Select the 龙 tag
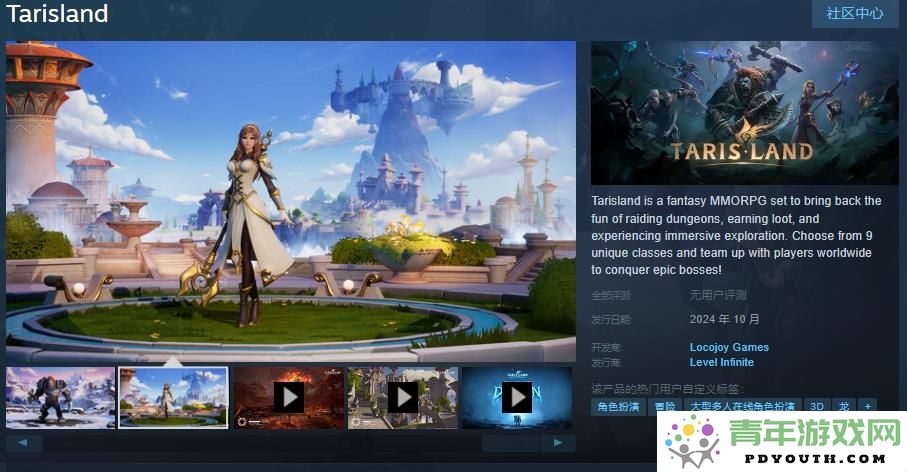Viewport: 907px width, 472px height. pos(844,406)
